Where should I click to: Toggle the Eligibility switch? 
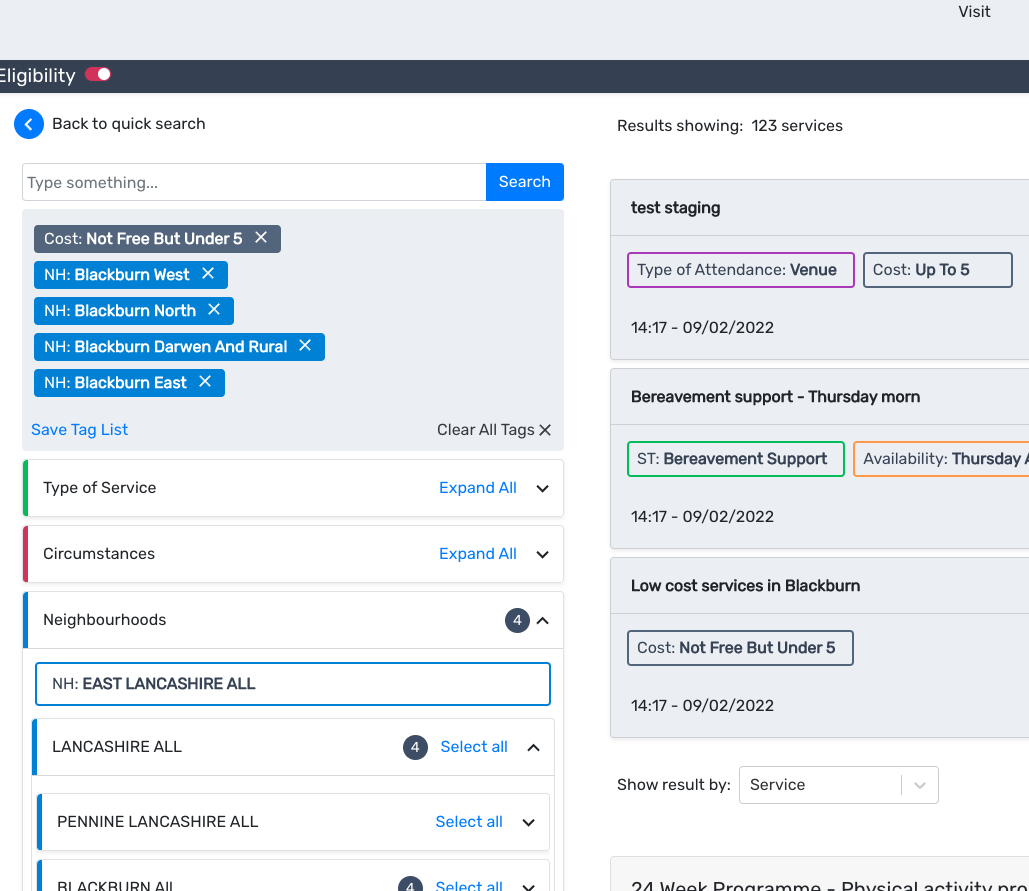[98, 75]
